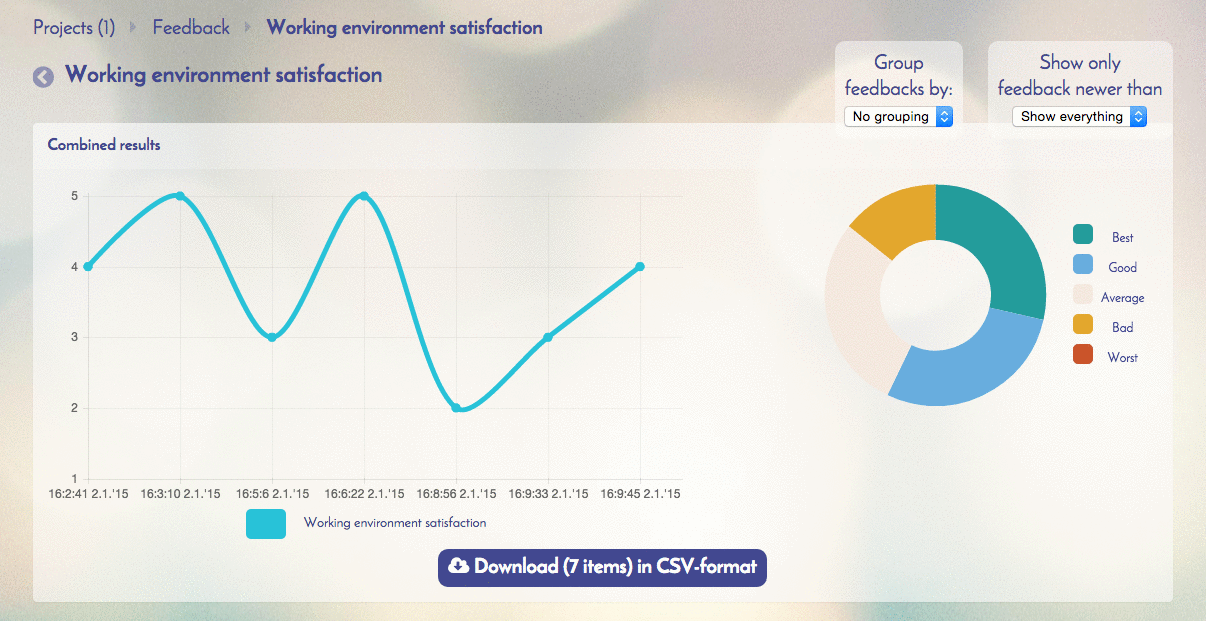Viewport: 1206px width, 621px height.
Task: Click the data point at 16:8:56
Action: [x=456, y=408]
